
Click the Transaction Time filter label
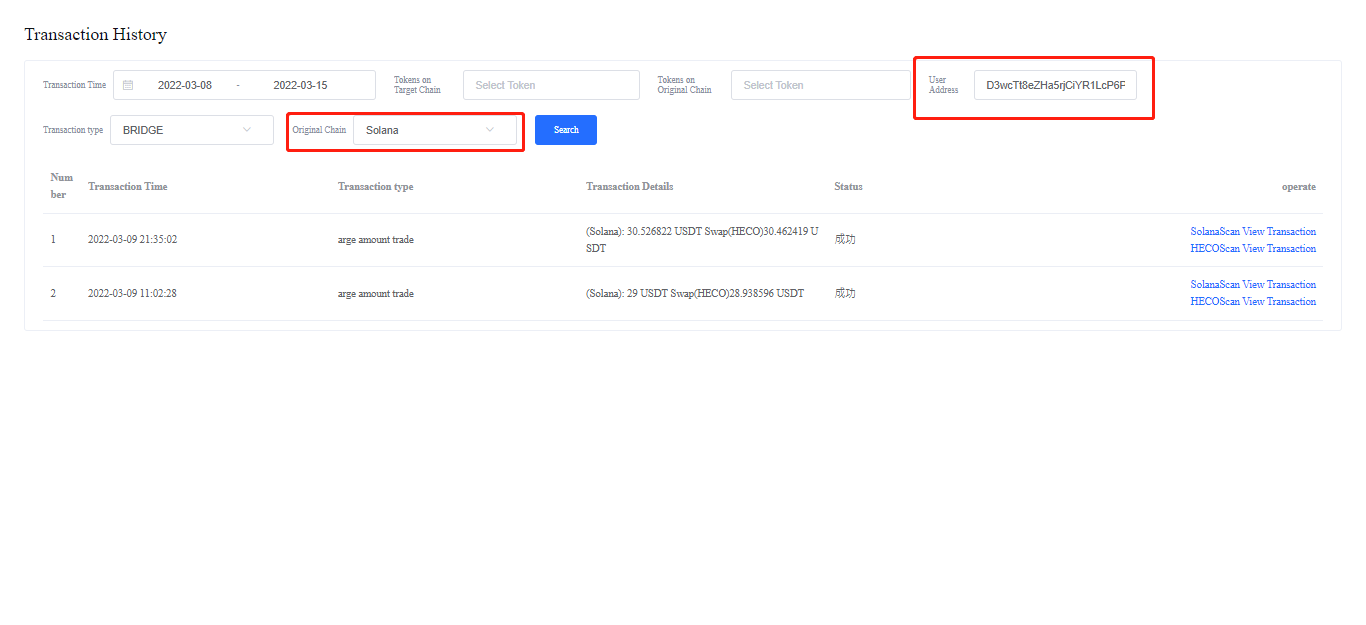[74, 85]
